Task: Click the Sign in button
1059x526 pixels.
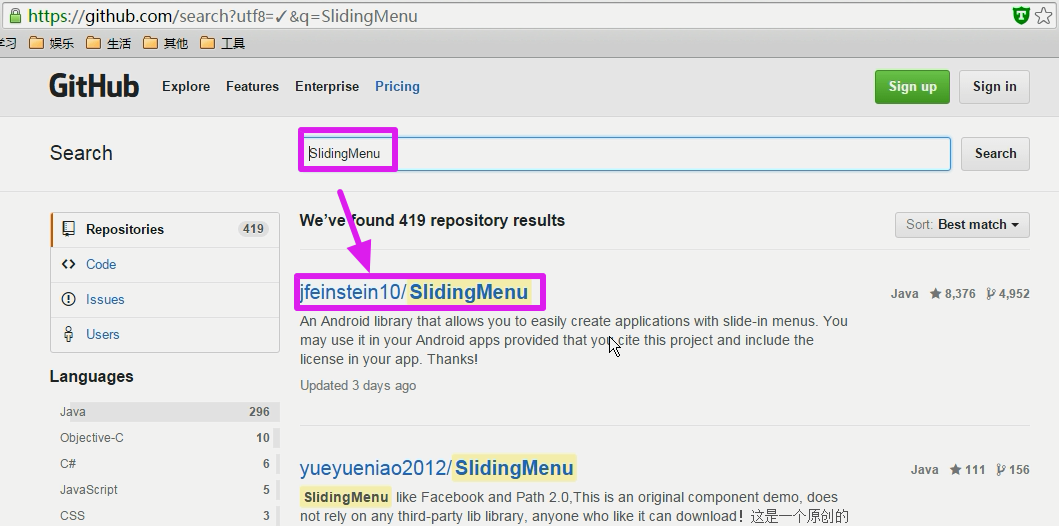Action: 994,86
